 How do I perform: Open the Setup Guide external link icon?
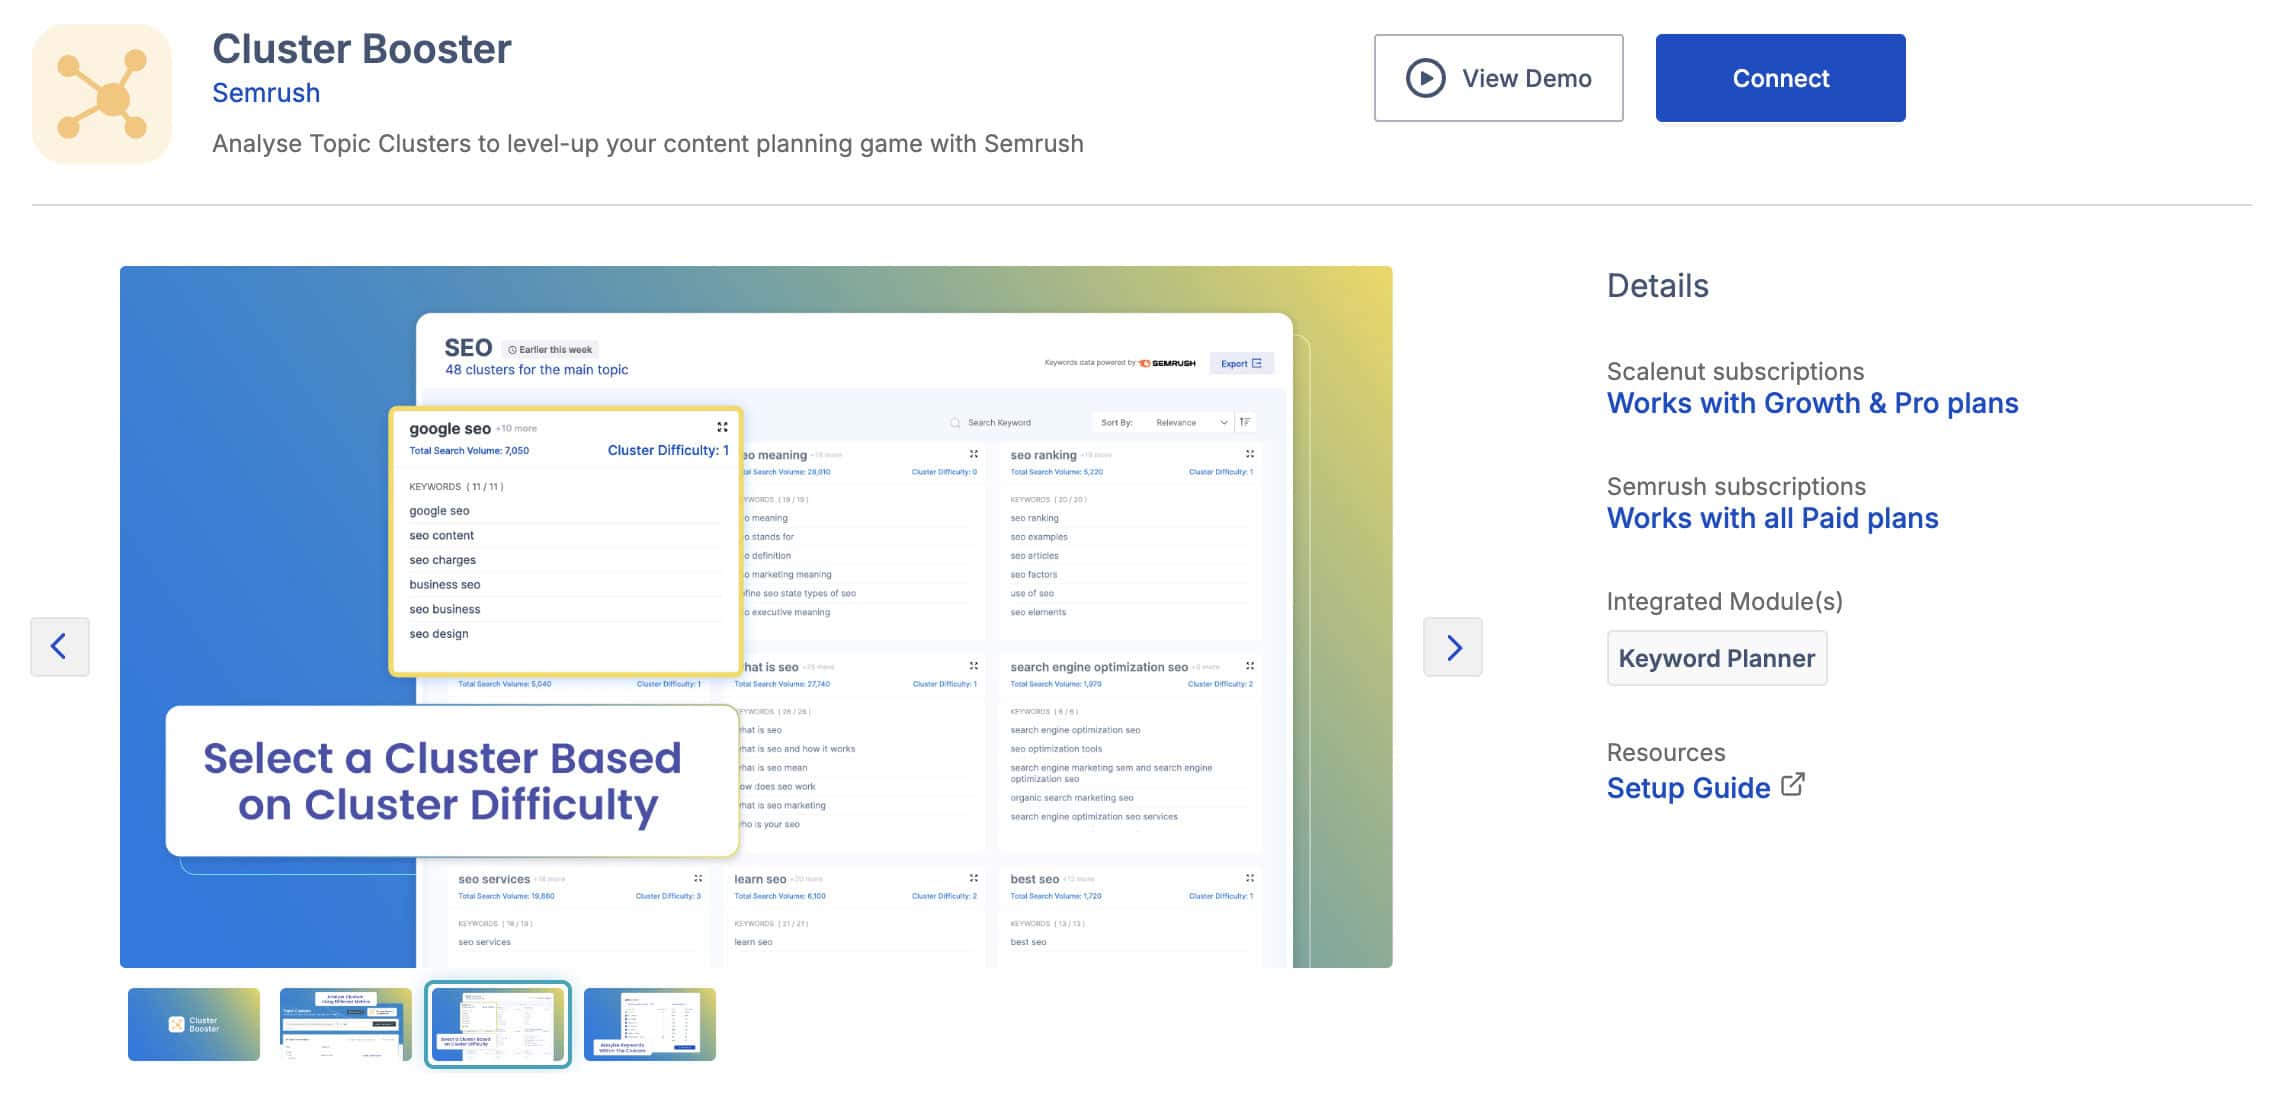click(1793, 785)
